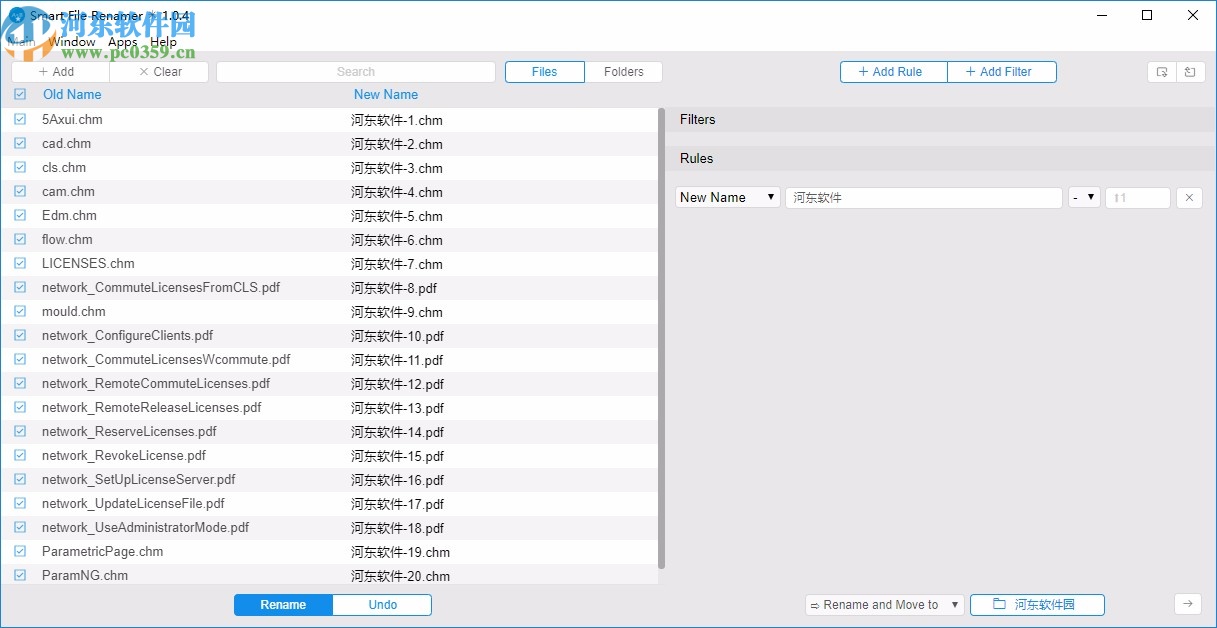Click the arrow icon to execute renaming

(1188, 604)
